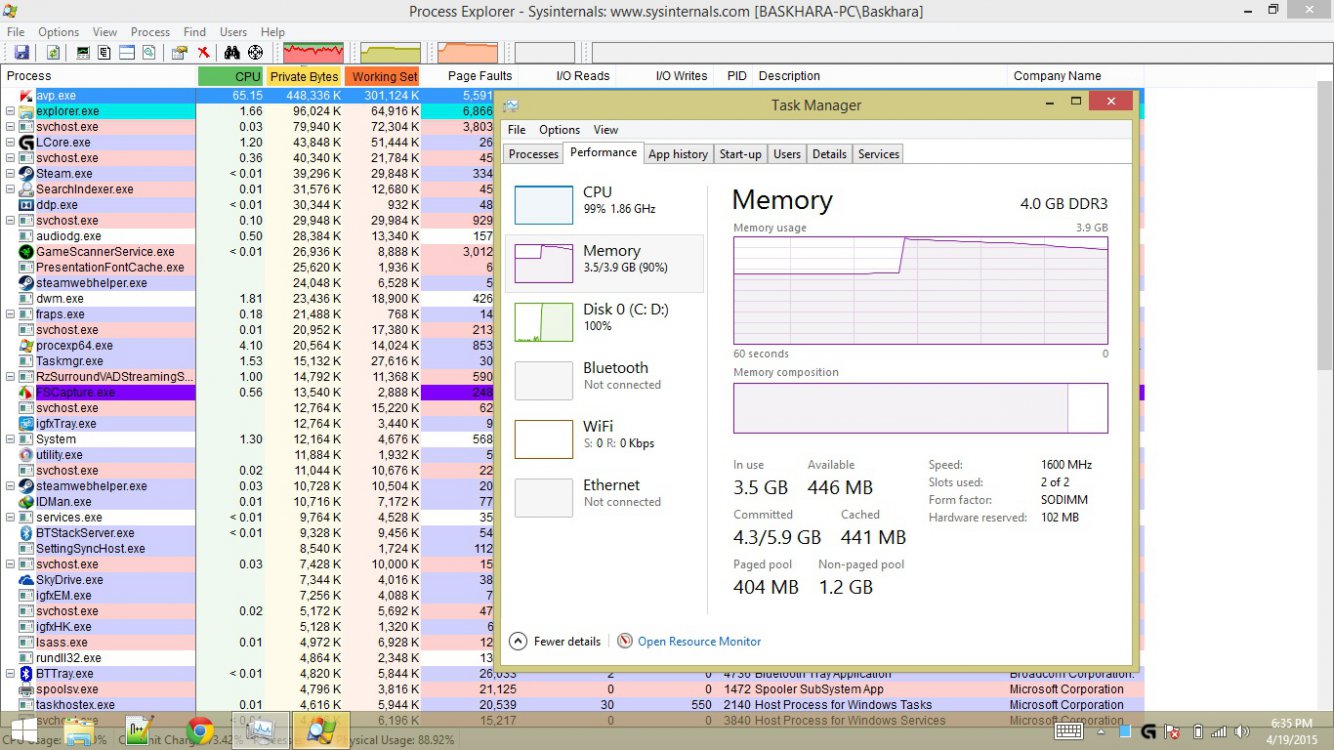
Task: Click the Memory usage graph
Action: tap(920, 291)
